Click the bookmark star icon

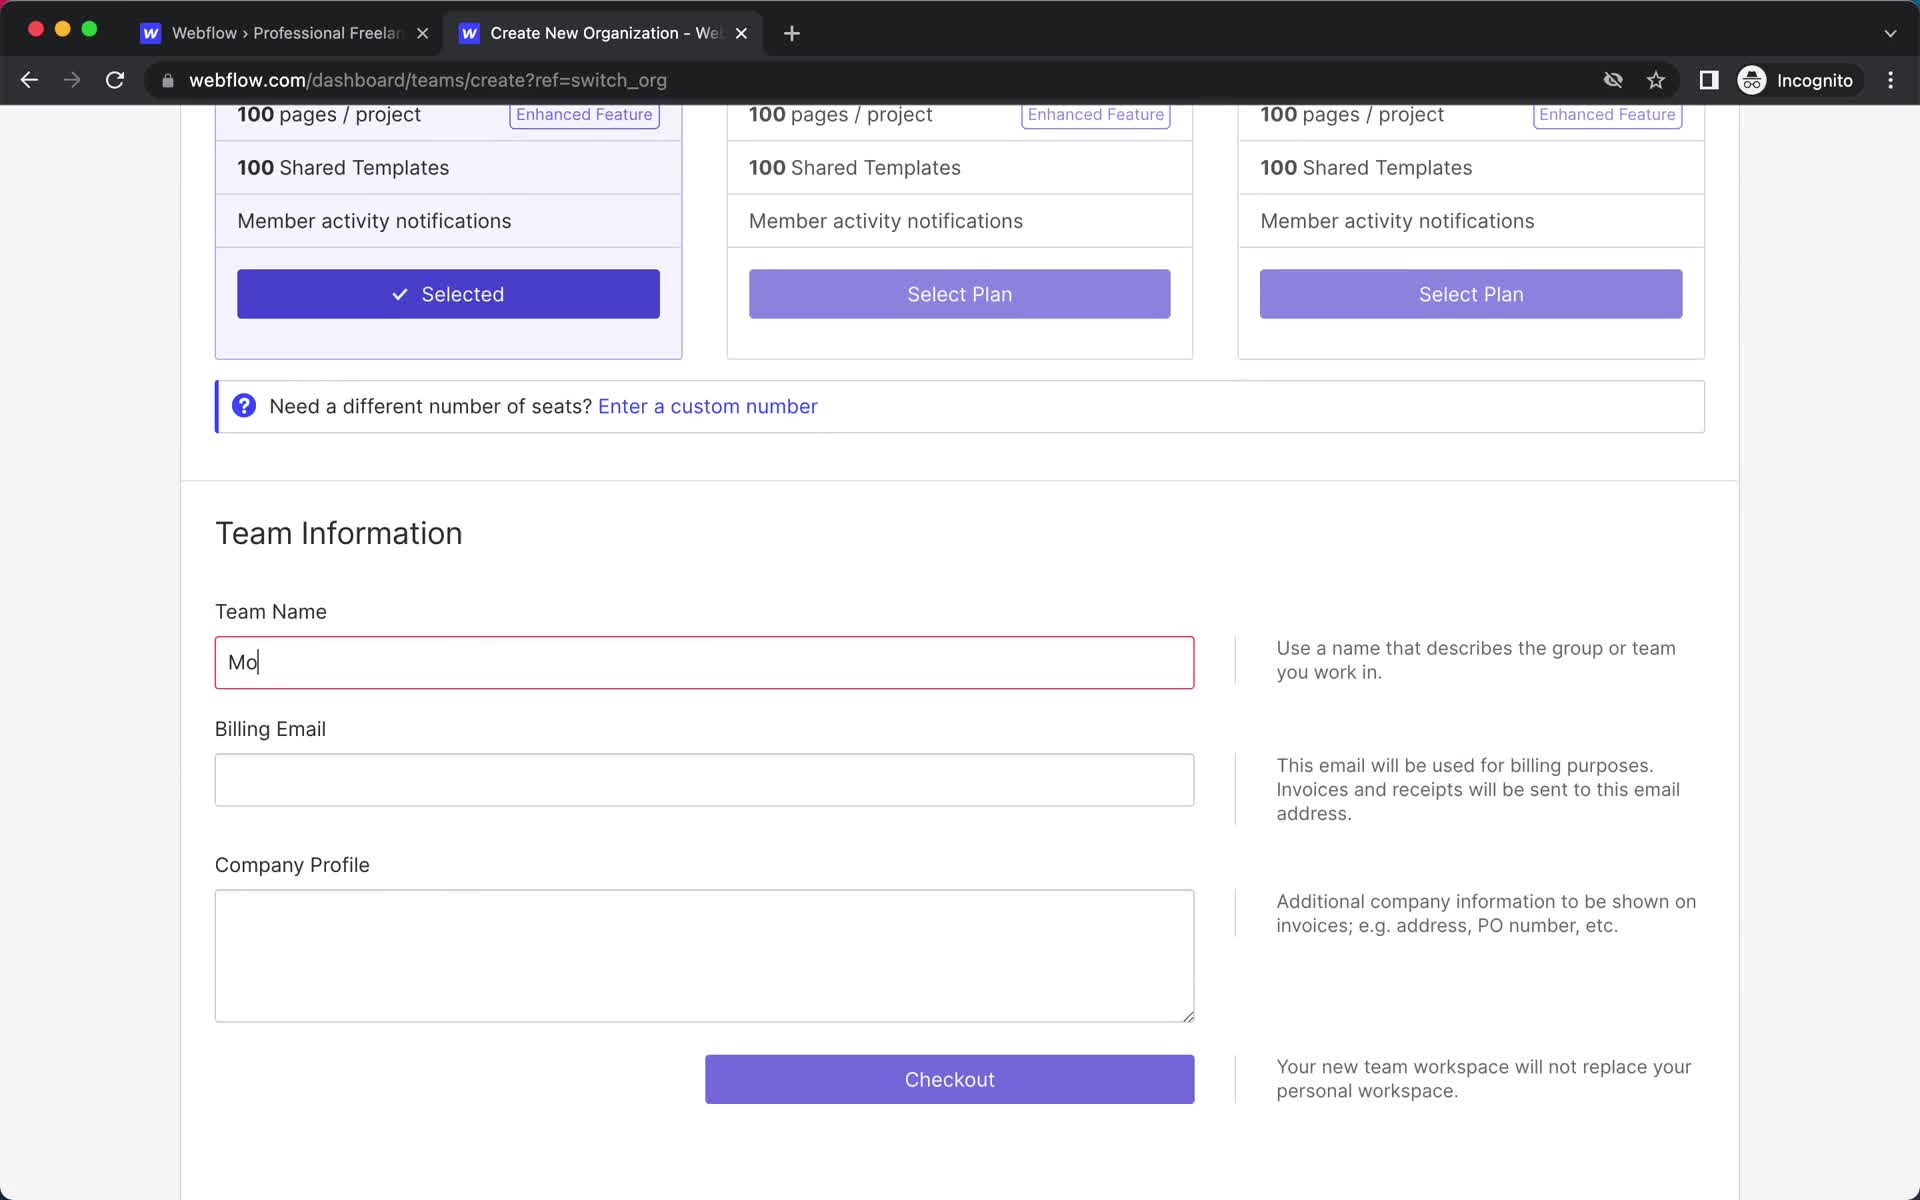(1656, 79)
